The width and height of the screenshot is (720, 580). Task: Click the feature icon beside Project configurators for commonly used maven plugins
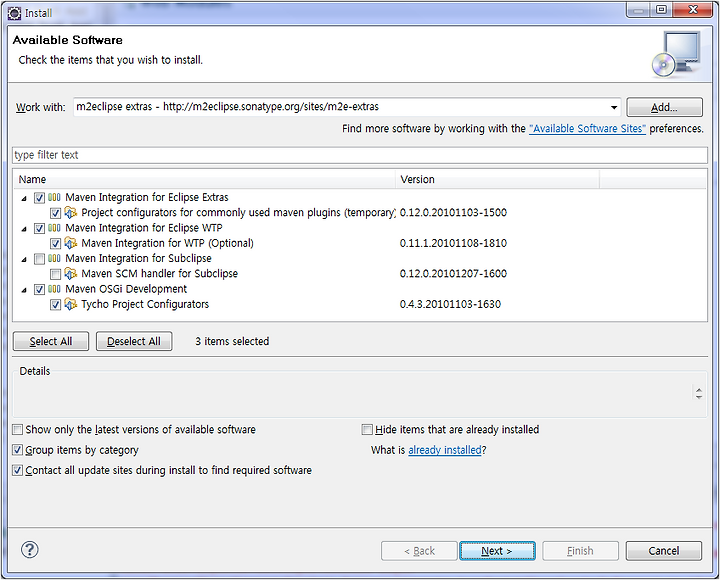71,213
